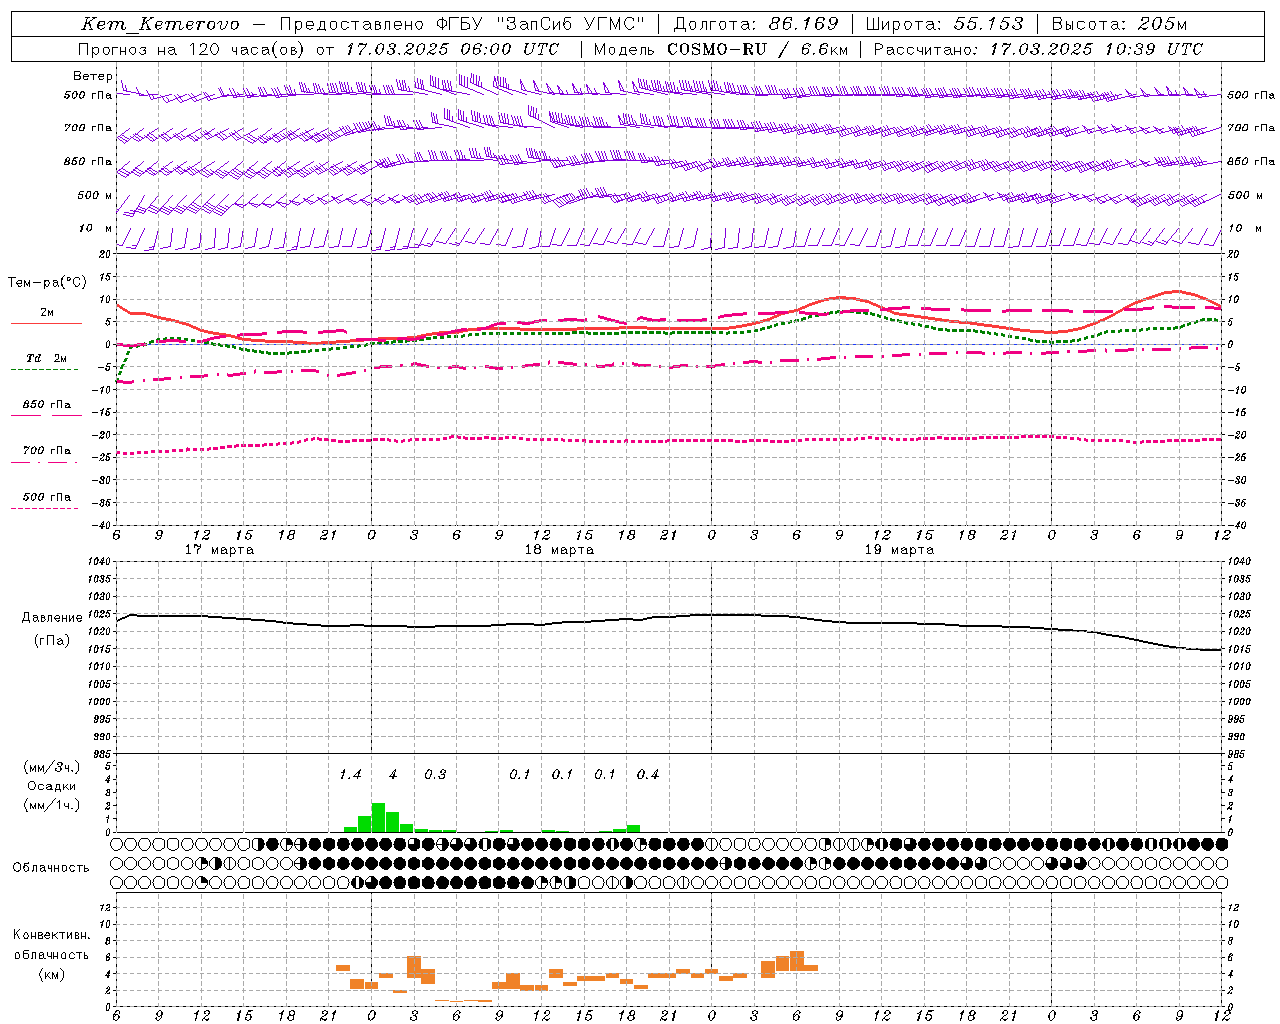
Task: Click the '(мм/1ч.)' precipitation unit label
Action: (x=52, y=805)
